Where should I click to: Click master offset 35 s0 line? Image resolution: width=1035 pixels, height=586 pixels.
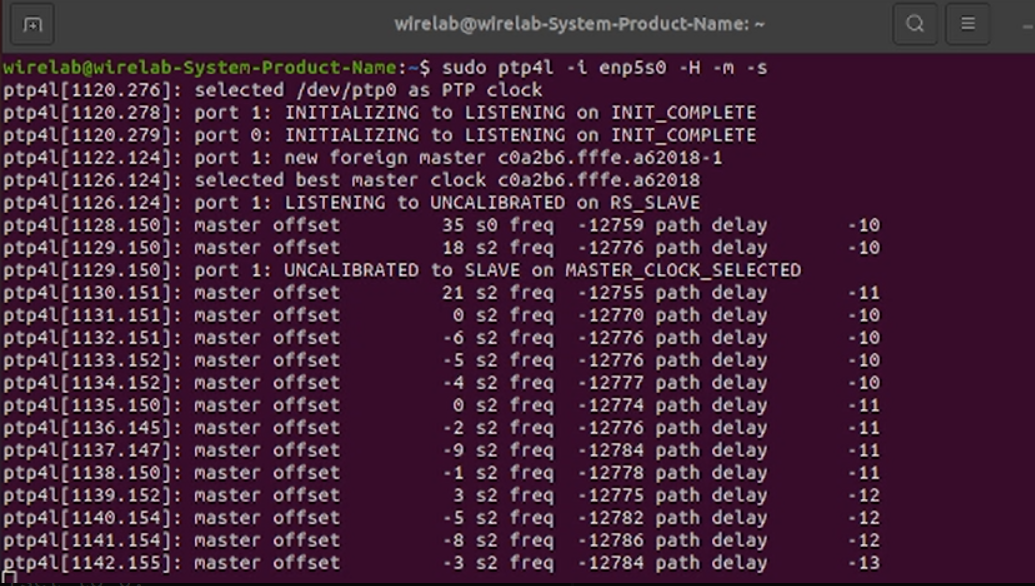441,225
